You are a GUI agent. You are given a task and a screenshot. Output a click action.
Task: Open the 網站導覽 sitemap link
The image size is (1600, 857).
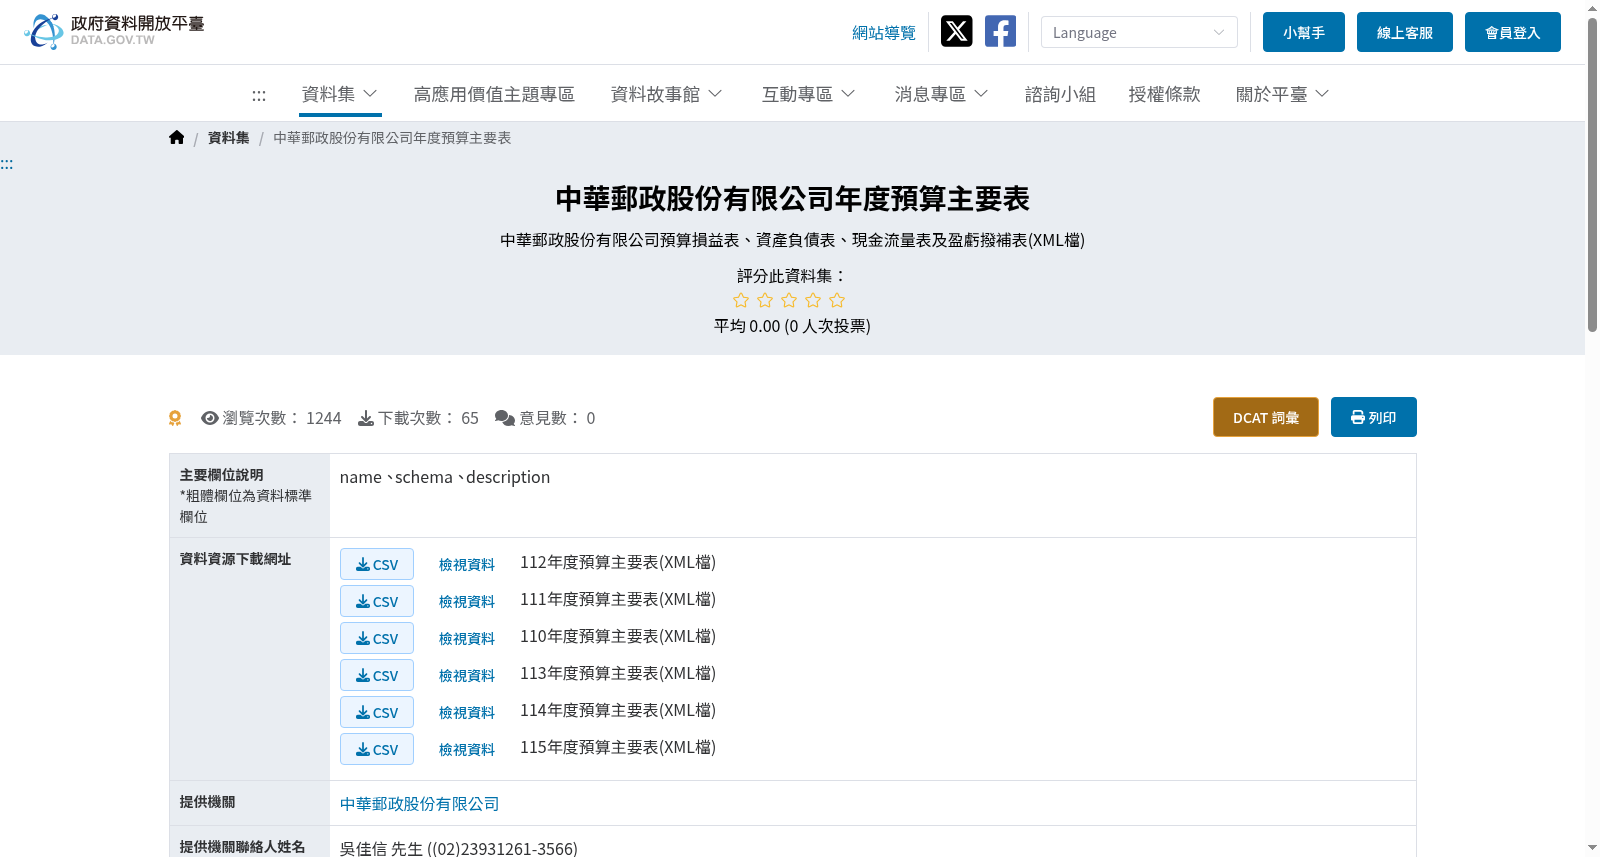point(884,33)
